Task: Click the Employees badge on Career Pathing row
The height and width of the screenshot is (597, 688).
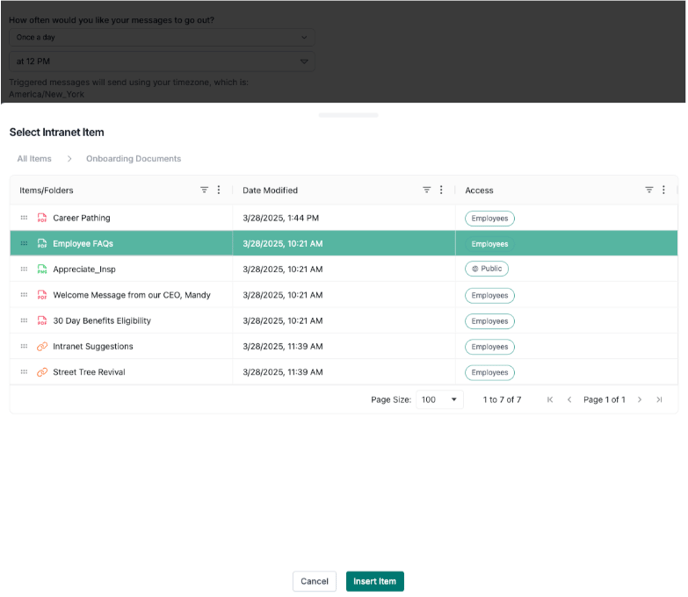Action: click(490, 218)
